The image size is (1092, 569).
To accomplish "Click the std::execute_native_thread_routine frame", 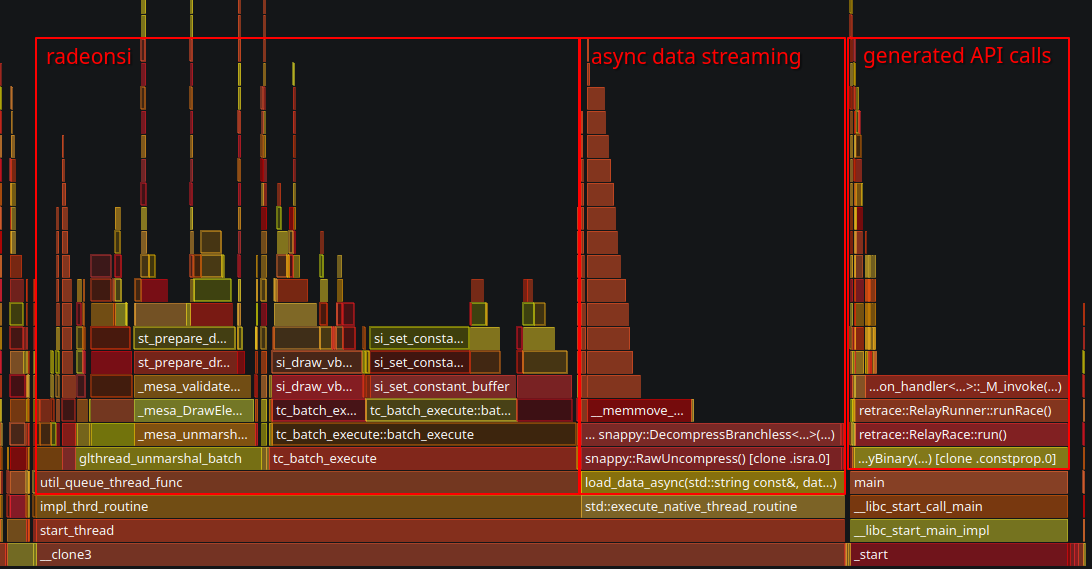I will (712, 506).
